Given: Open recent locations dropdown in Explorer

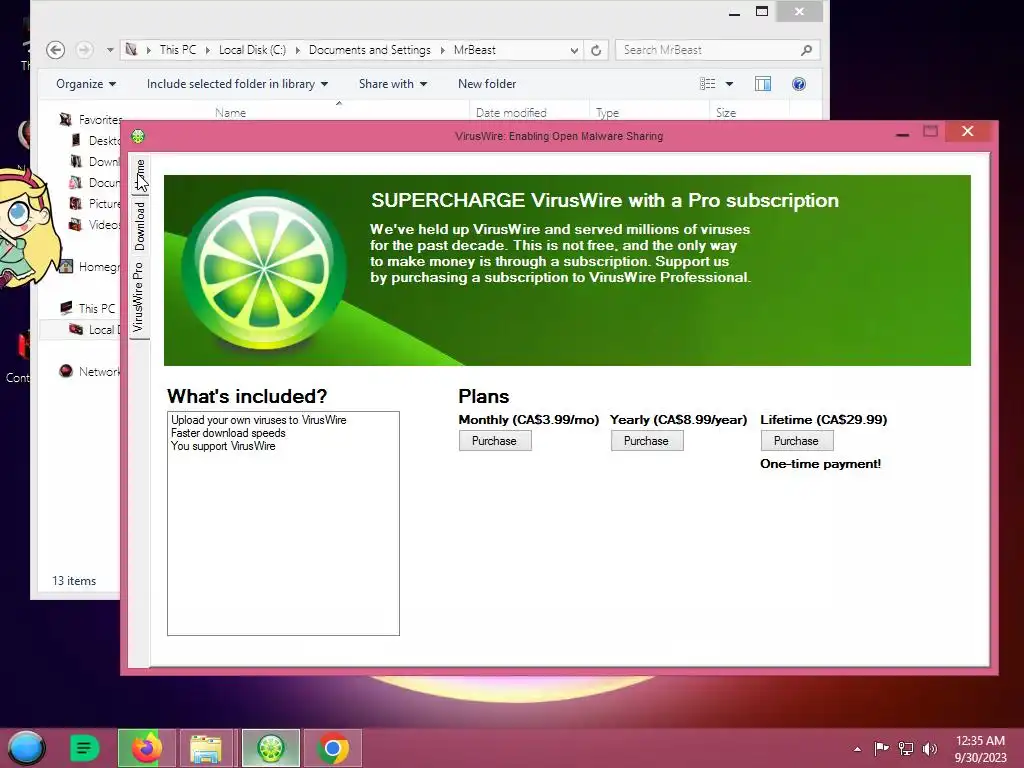Looking at the screenshot, I should pyautogui.click(x=110, y=50).
